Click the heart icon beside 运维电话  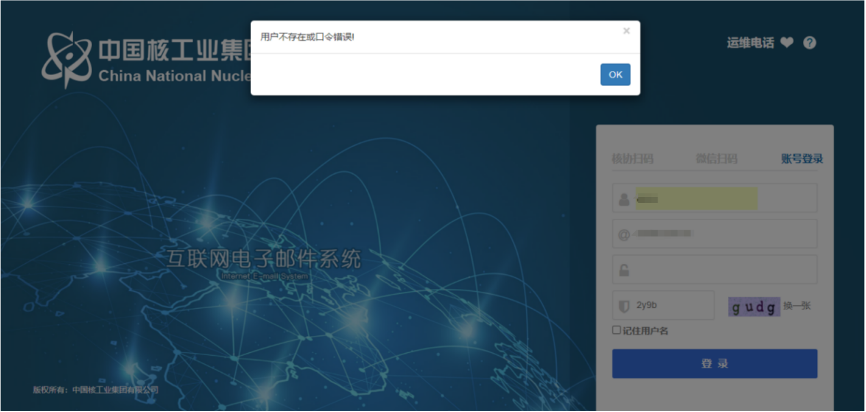787,43
